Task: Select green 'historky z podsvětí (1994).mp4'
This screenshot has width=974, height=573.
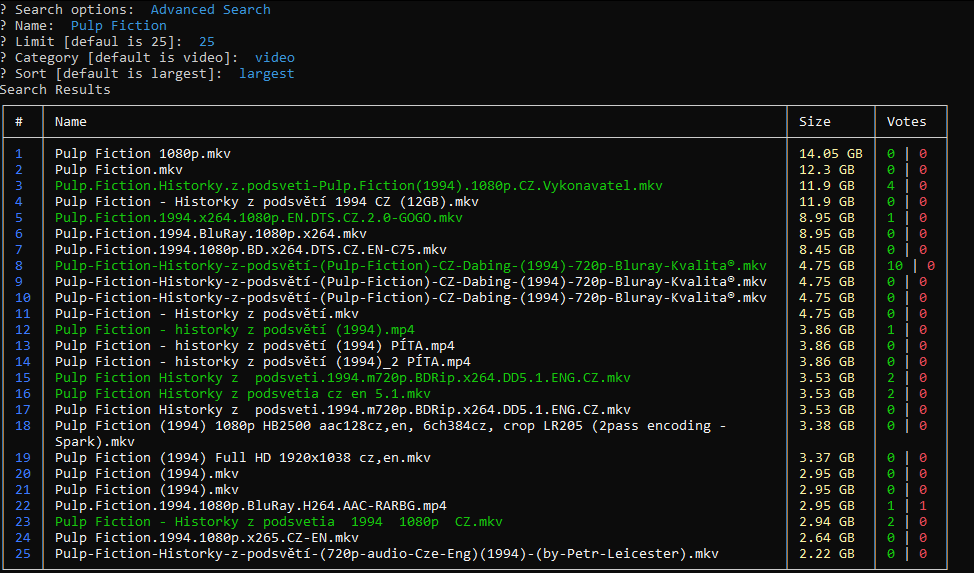Action: 235,330
